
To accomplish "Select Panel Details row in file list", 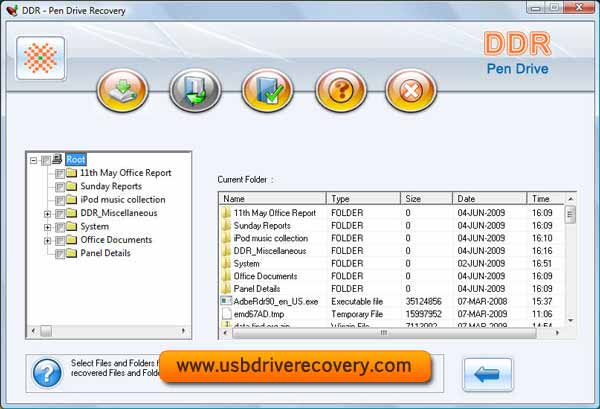I will point(391,288).
